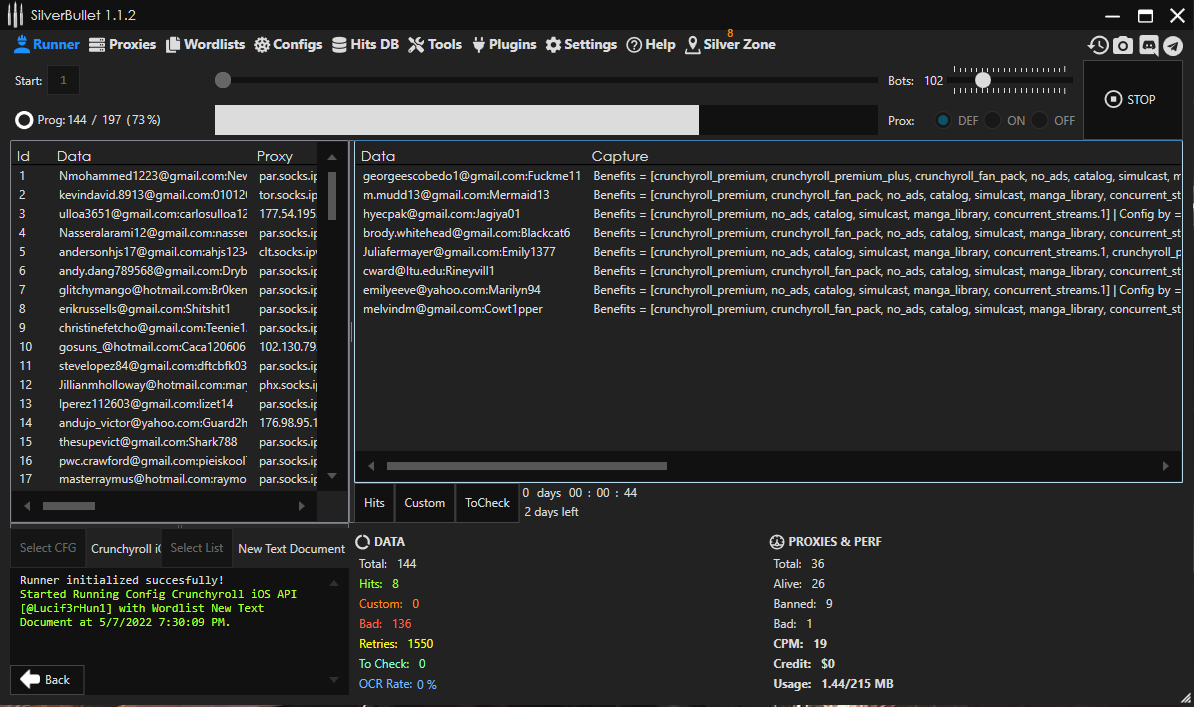Click the Bots count slider handle
The height and width of the screenshot is (707, 1194).
pos(983,80)
